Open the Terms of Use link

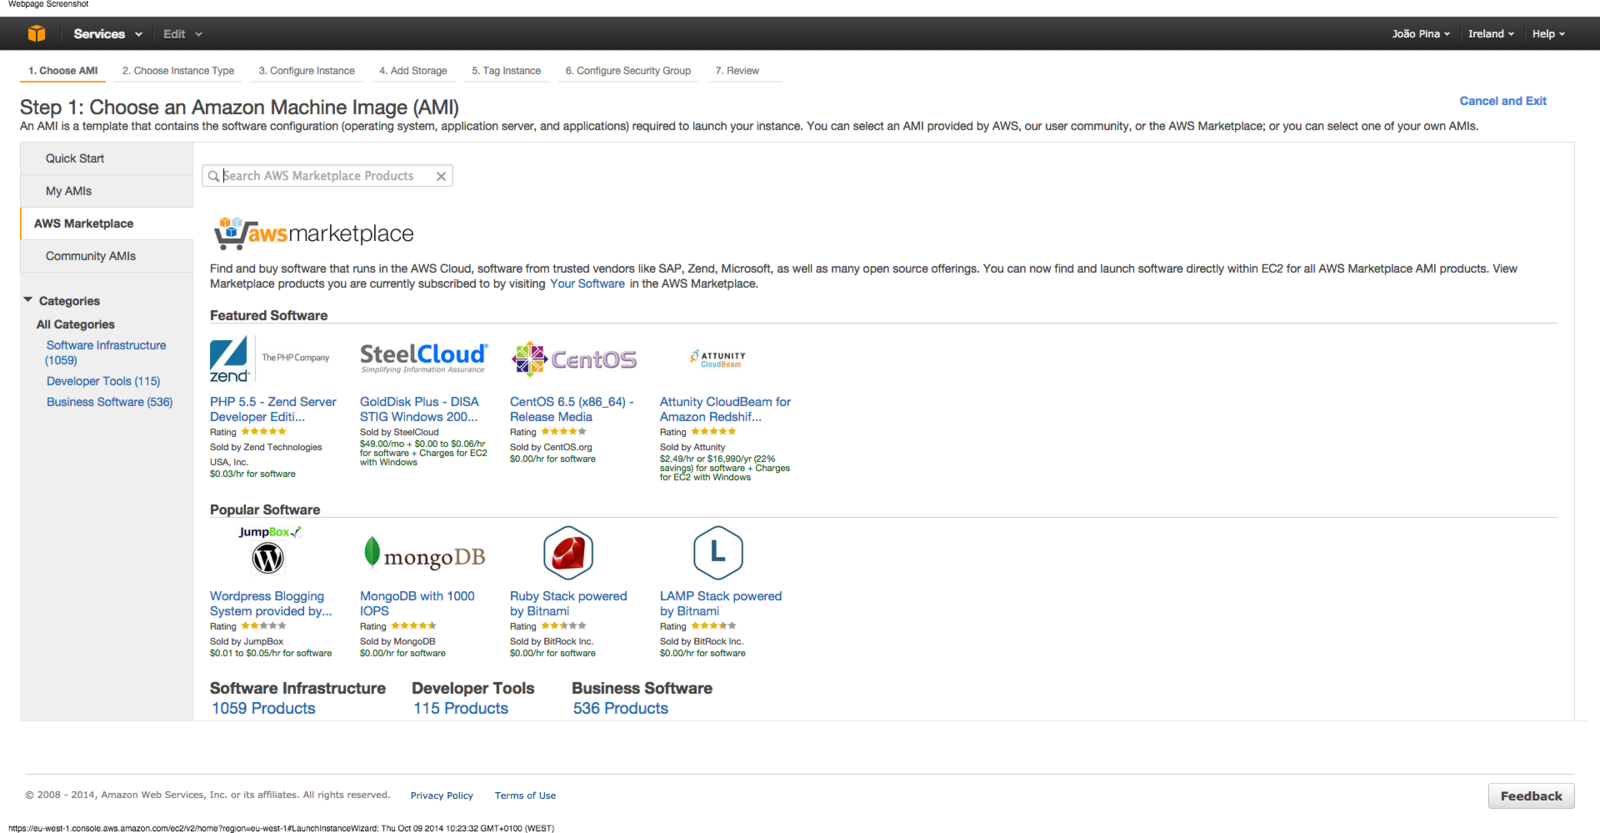click(525, 796)
